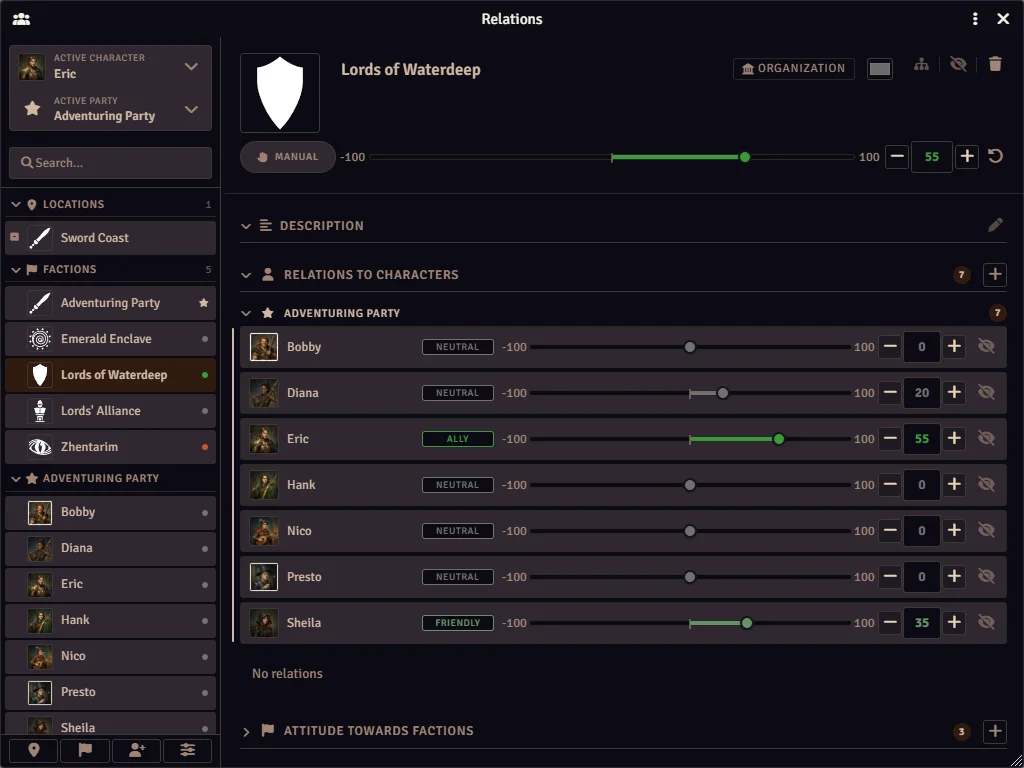The image size is (1024, 768).
Task: Toggle visibility of Bobby's relation
Action: (986, 347)
